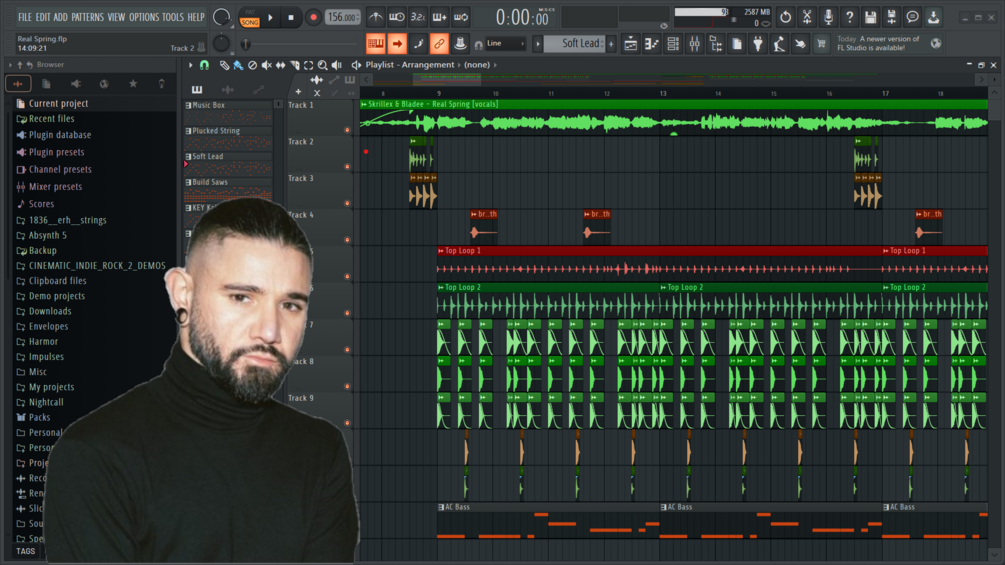Select the playlist slice tool
Screen dimensions: 1005x565
pyautogui.click(x=295, y=65)
